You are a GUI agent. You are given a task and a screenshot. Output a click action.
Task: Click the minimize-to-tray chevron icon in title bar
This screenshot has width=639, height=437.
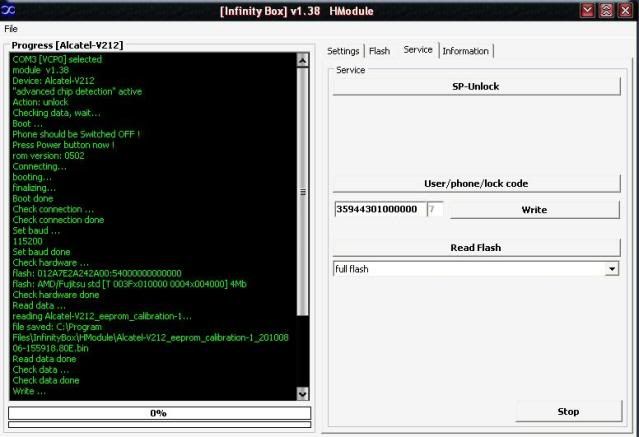[x=589, y=10]
